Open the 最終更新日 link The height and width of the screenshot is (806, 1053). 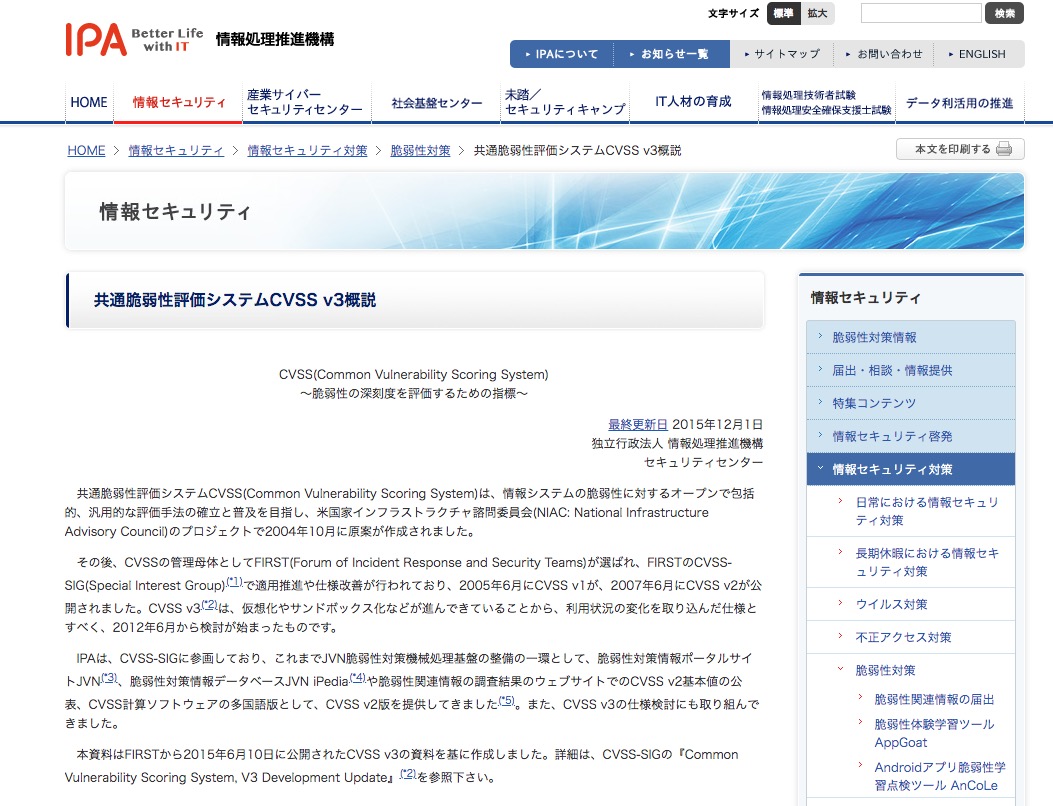click(637, 424)
